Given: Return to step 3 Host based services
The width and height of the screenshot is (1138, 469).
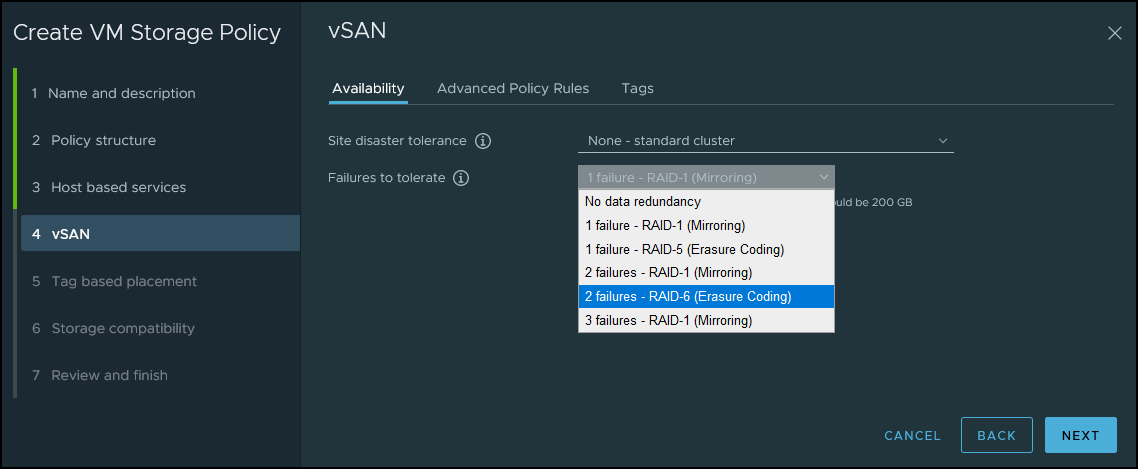Looking at the screenshot, I should tap(118, 187).
